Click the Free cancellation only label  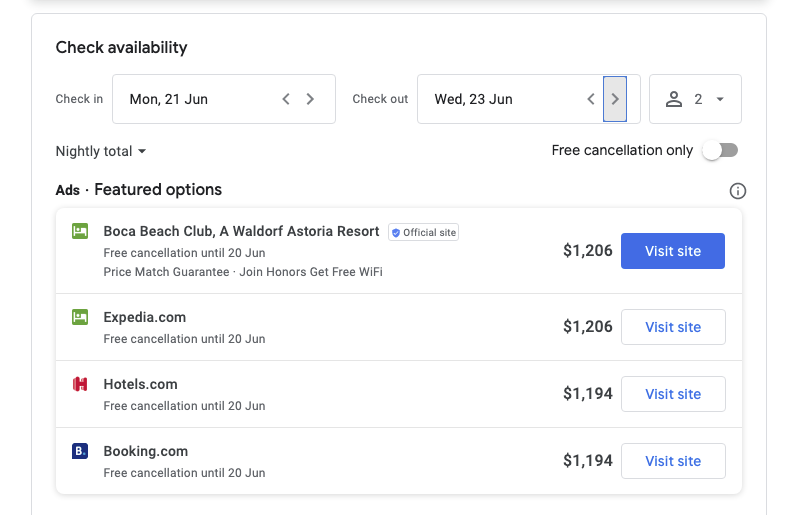click(x=622, y=150)
